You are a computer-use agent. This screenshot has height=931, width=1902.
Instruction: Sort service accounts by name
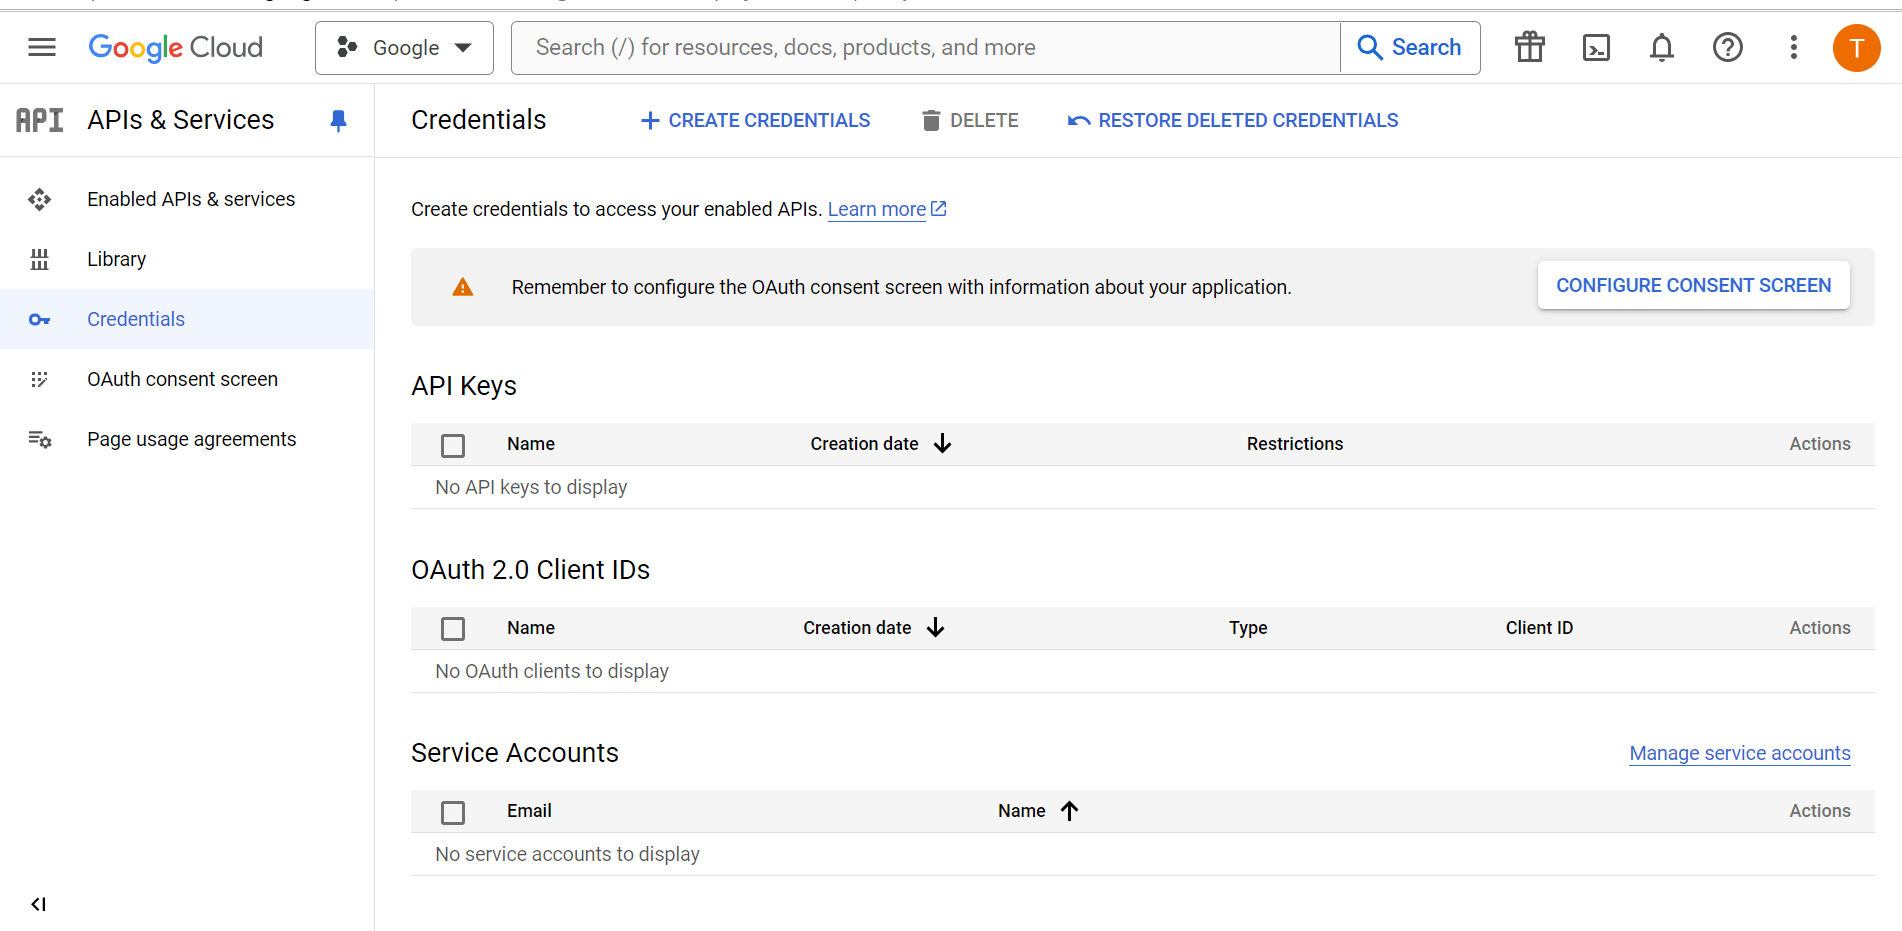[x=1038, y=810]
